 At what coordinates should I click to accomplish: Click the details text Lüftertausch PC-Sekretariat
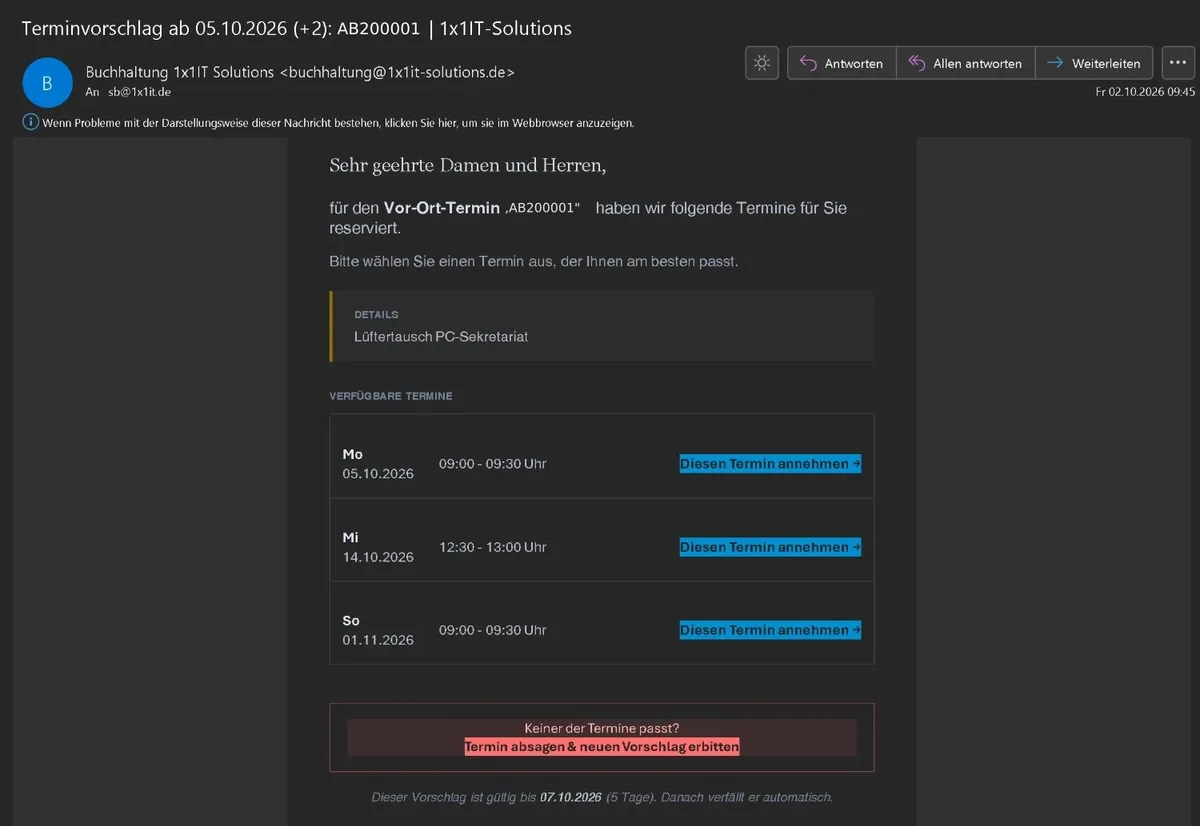click(x=441, y=337)
